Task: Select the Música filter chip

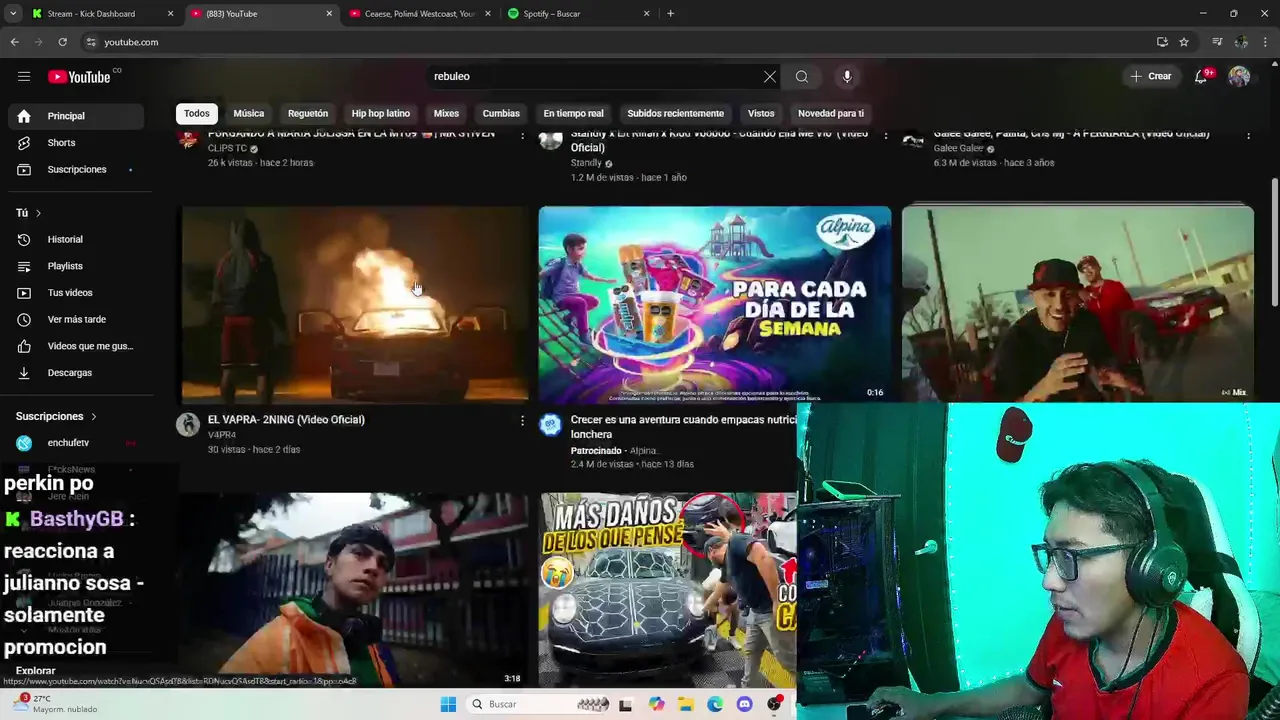Action: [249, 113]
